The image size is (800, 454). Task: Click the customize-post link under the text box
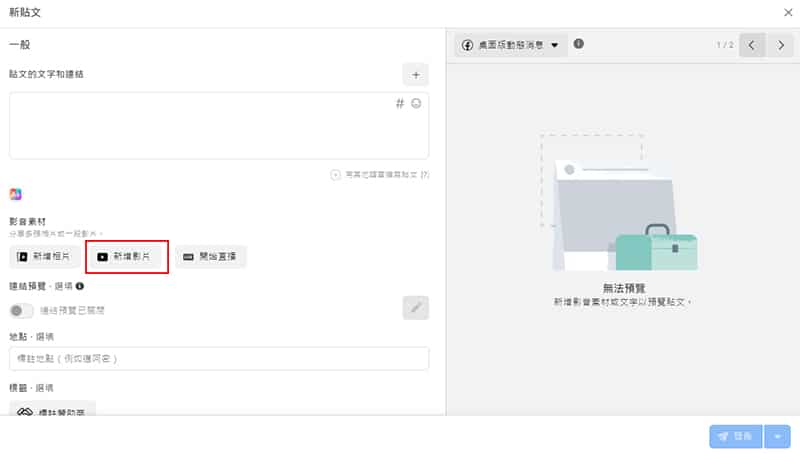pyautogui.click(x=380, y=174)
